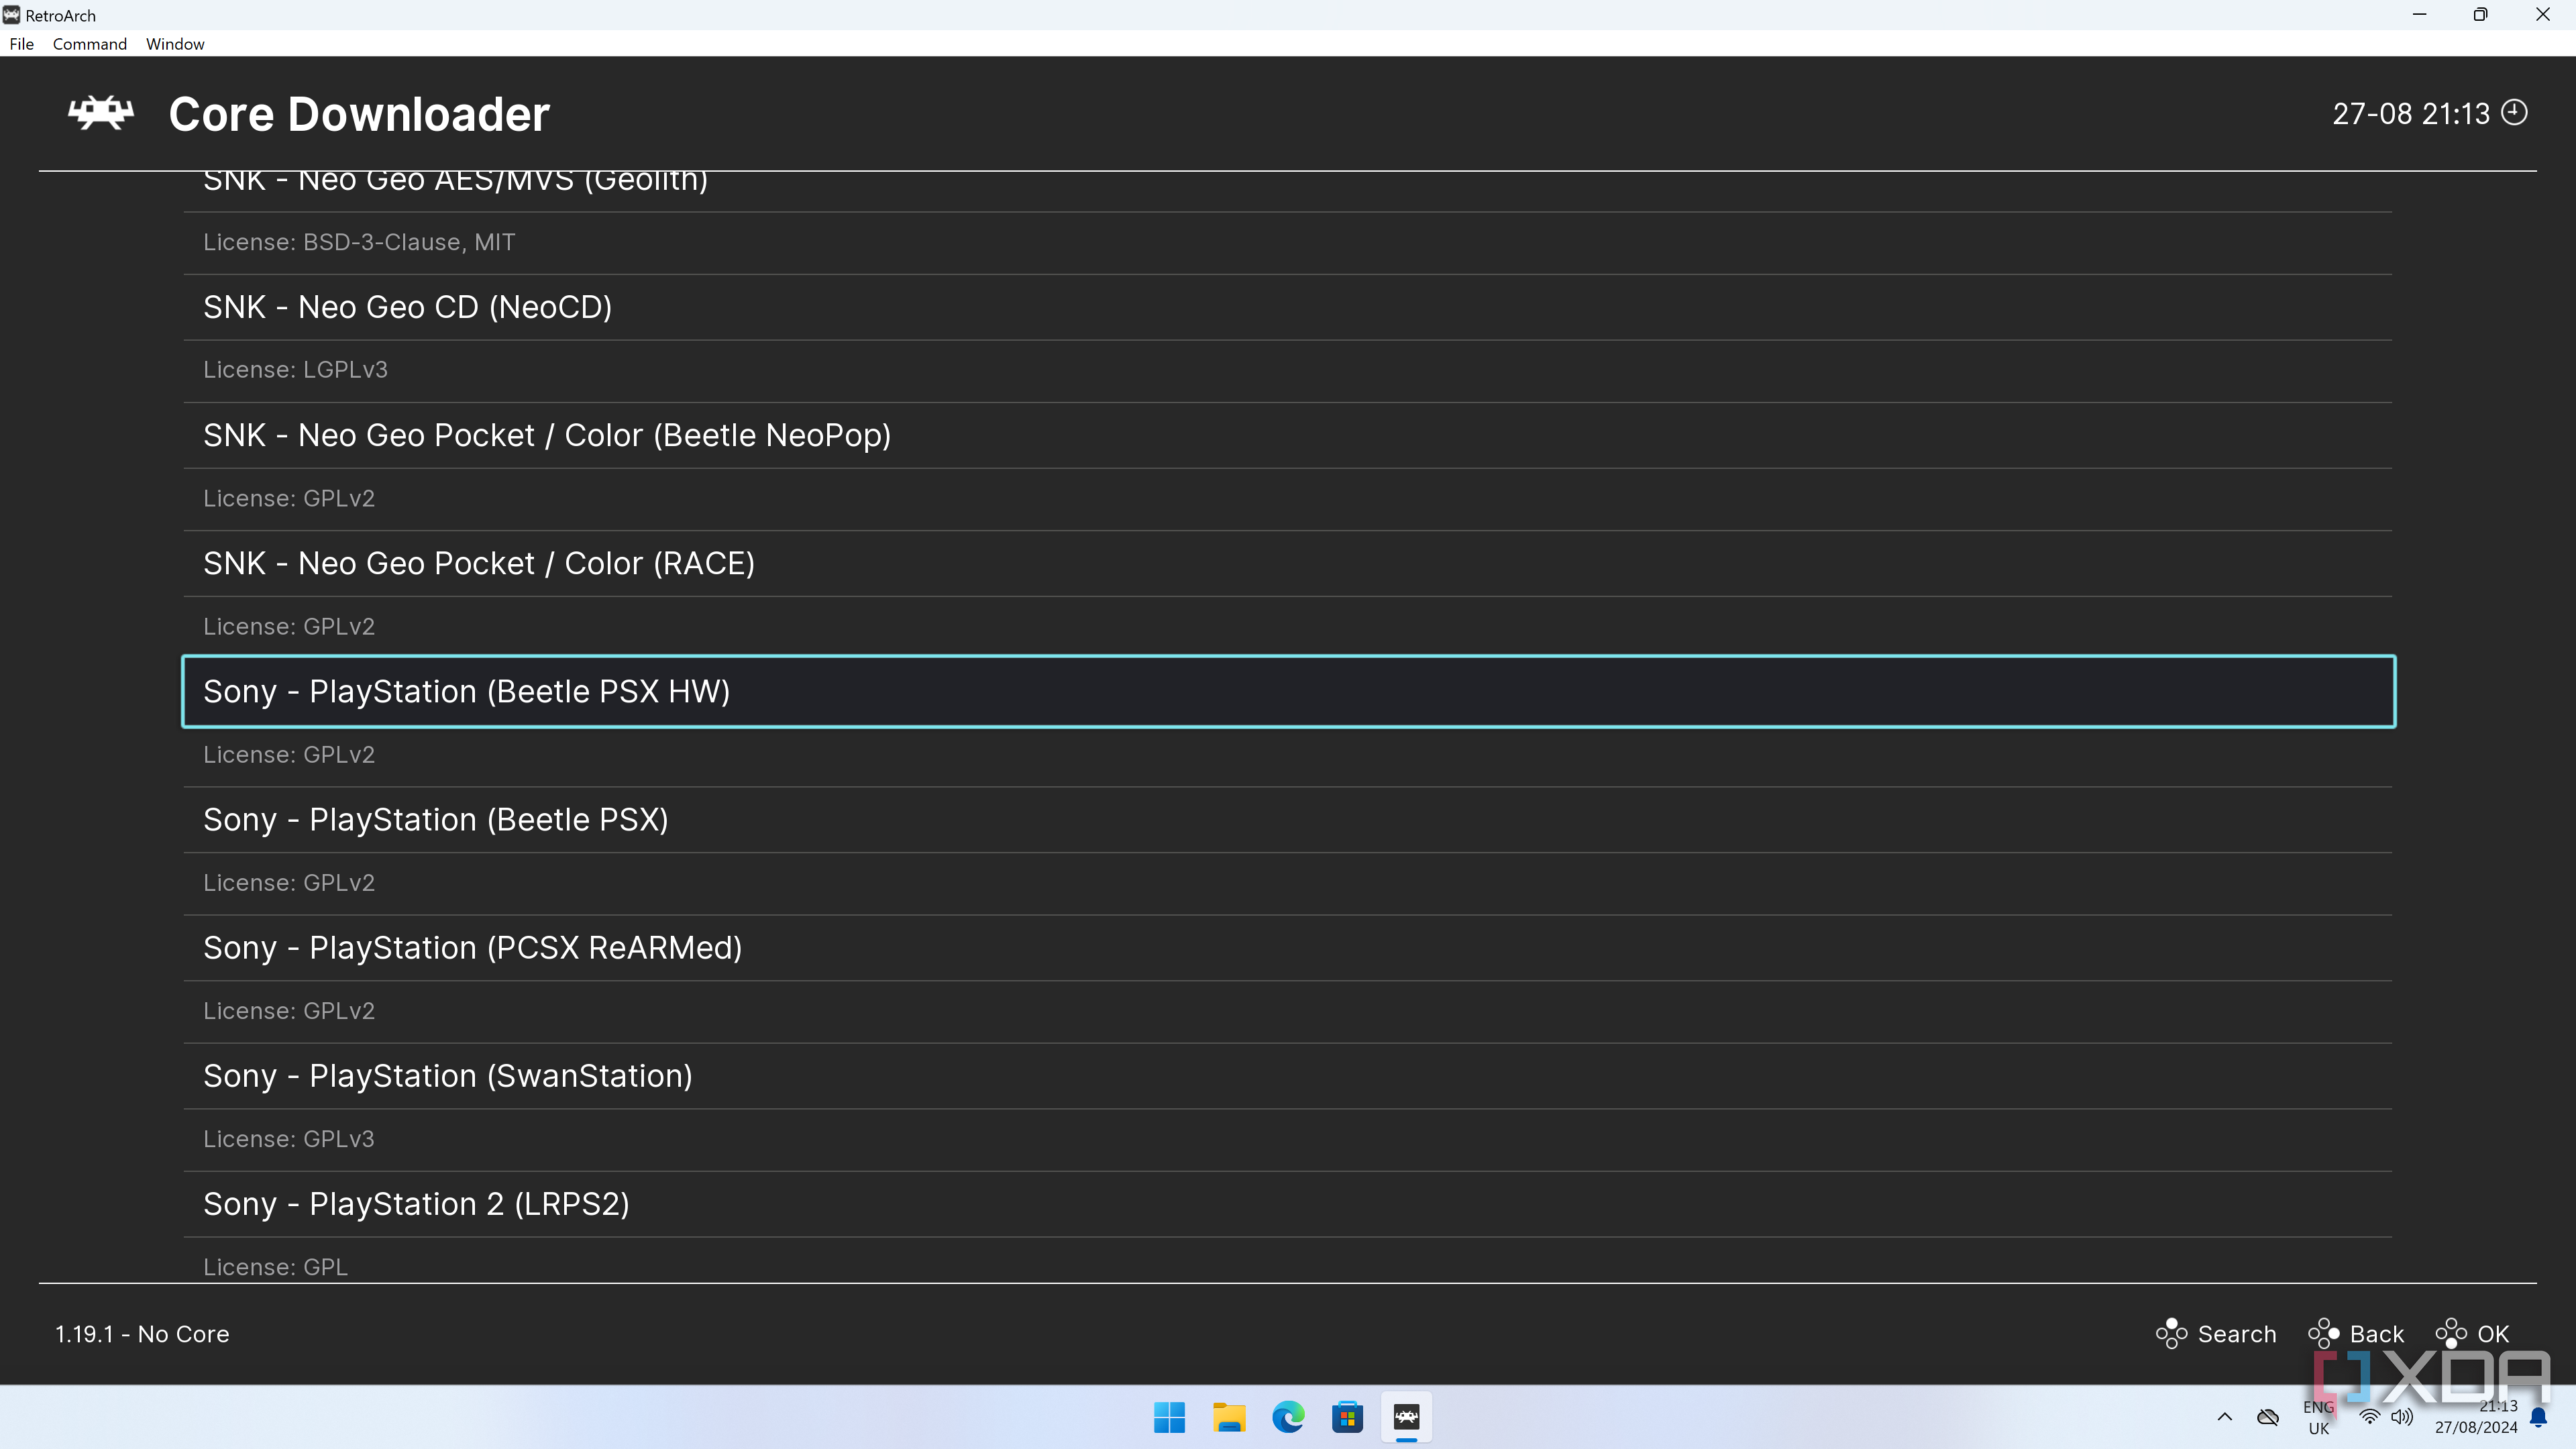2576x1449 pixels.
Task: Click the Wi-Fi network tray icon
Action: click(2369, 1417)
